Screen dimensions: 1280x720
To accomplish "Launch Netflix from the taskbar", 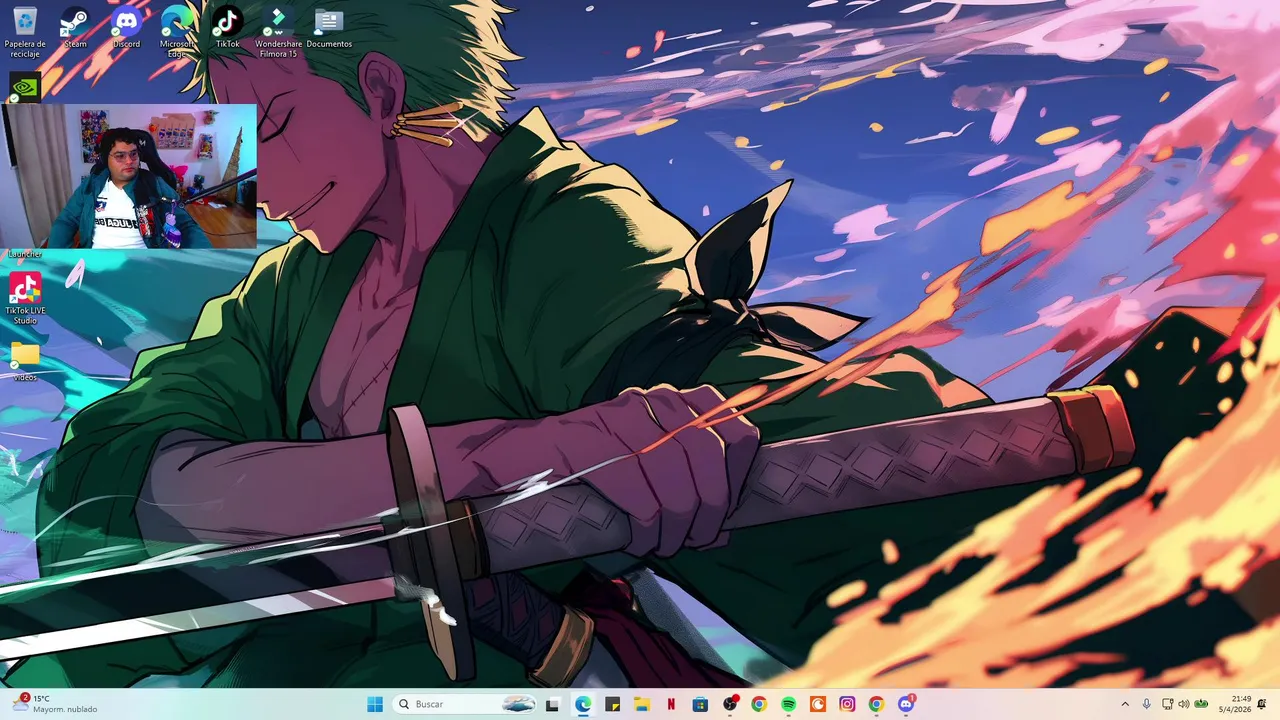I will (x=671, y=704).
